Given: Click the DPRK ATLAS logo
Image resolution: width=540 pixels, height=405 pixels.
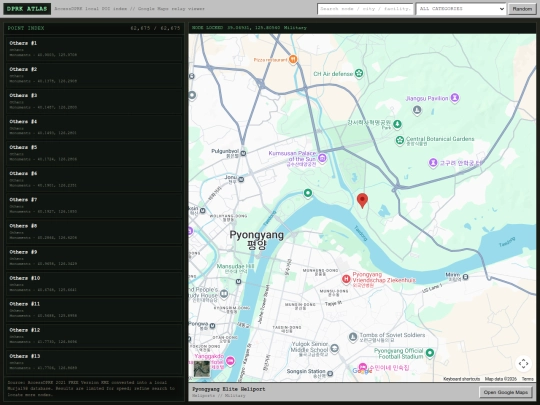Looking at the screenshot, I should click(27, 9).
